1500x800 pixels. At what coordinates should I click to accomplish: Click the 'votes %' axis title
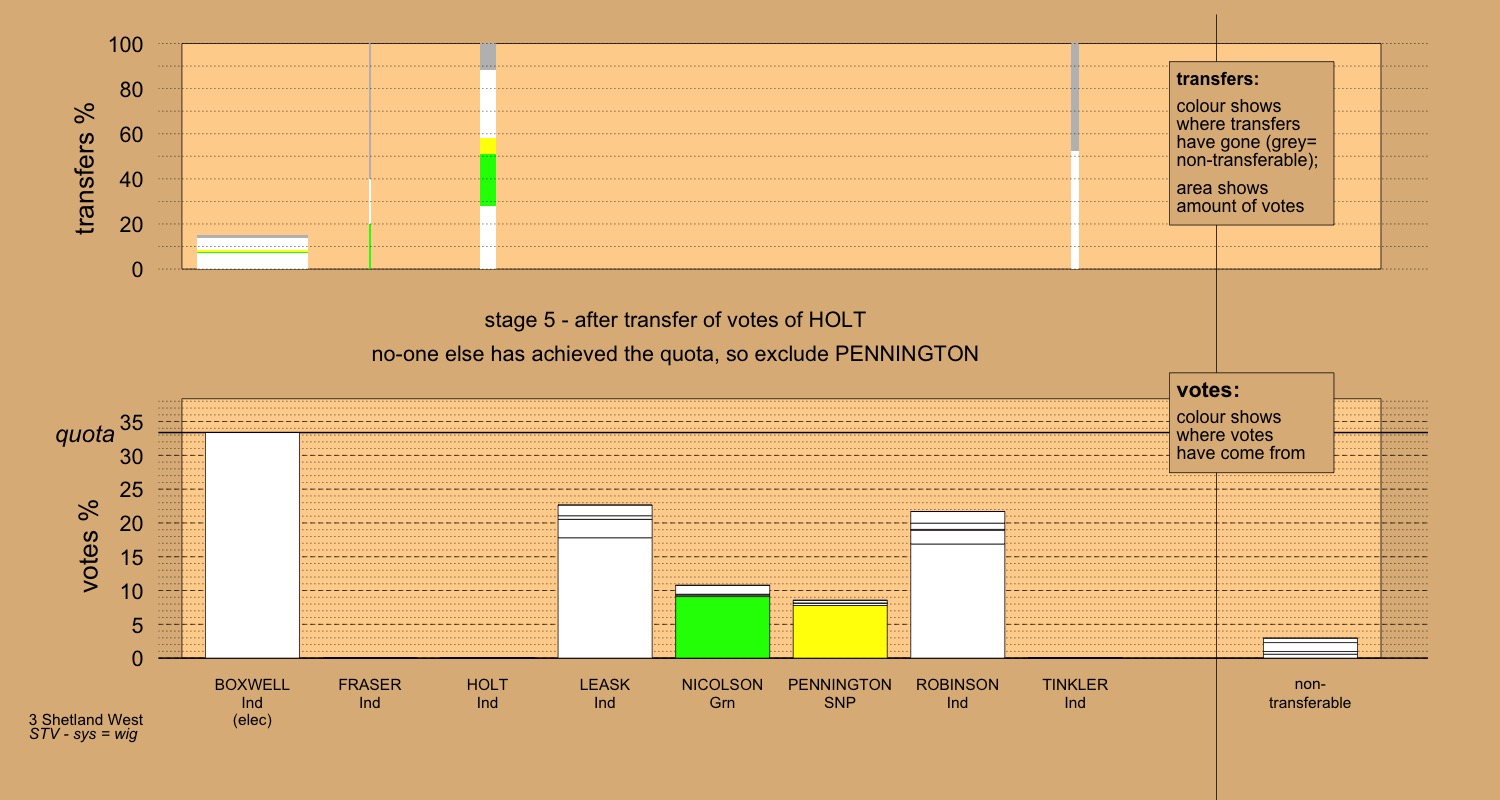click(90, 546)
